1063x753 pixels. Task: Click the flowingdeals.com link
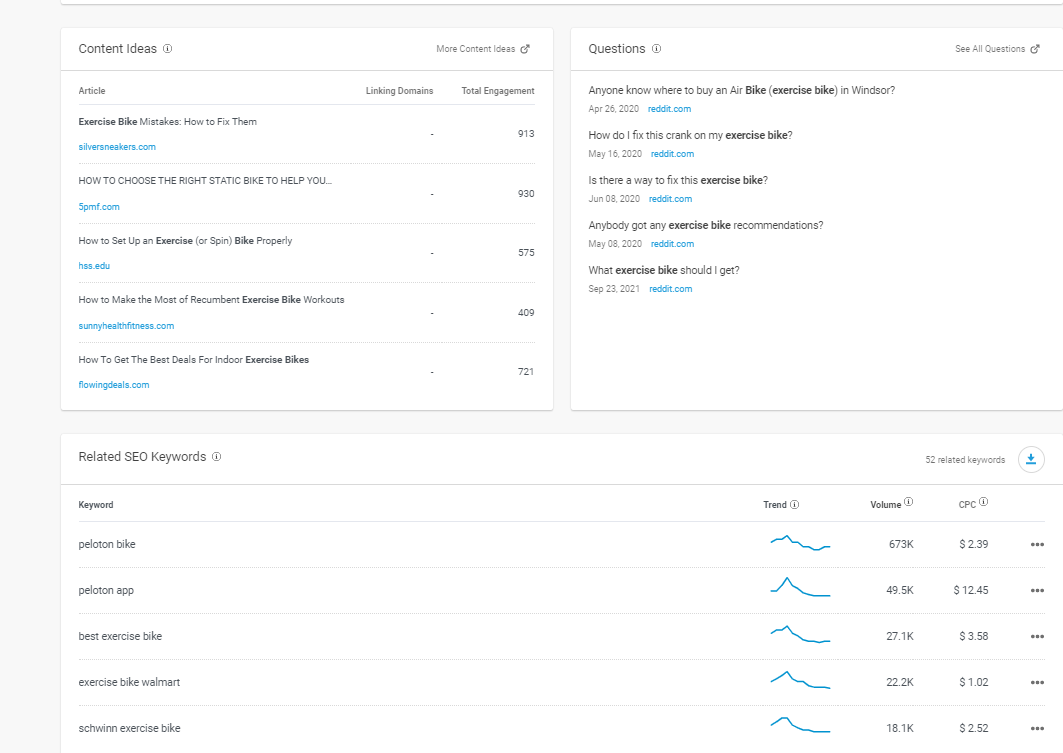coord(114,385)
